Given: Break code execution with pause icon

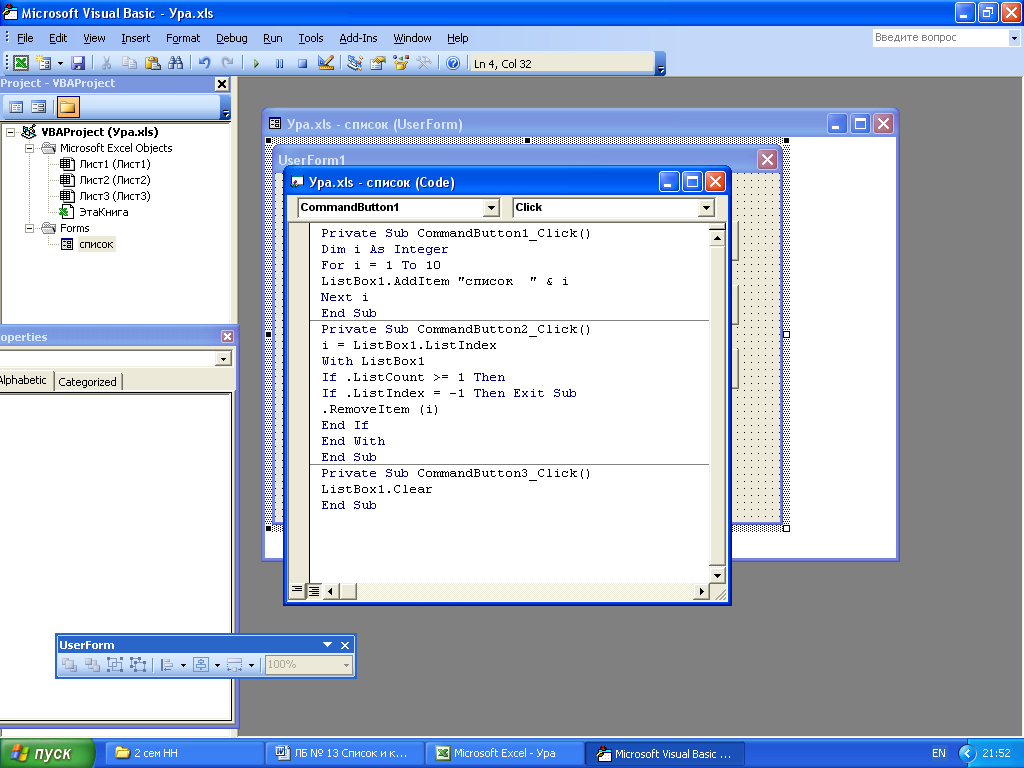Looking at the screenshot, I should [x=280, y=63].
